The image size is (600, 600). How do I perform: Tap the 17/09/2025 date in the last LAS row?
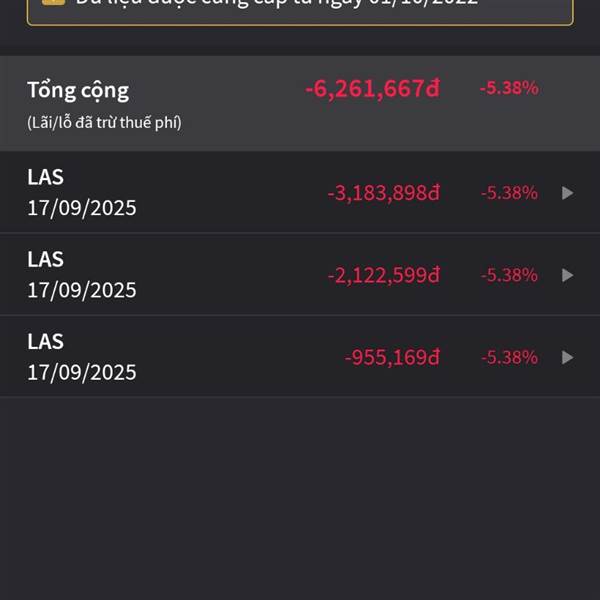[x=82, y=372]
